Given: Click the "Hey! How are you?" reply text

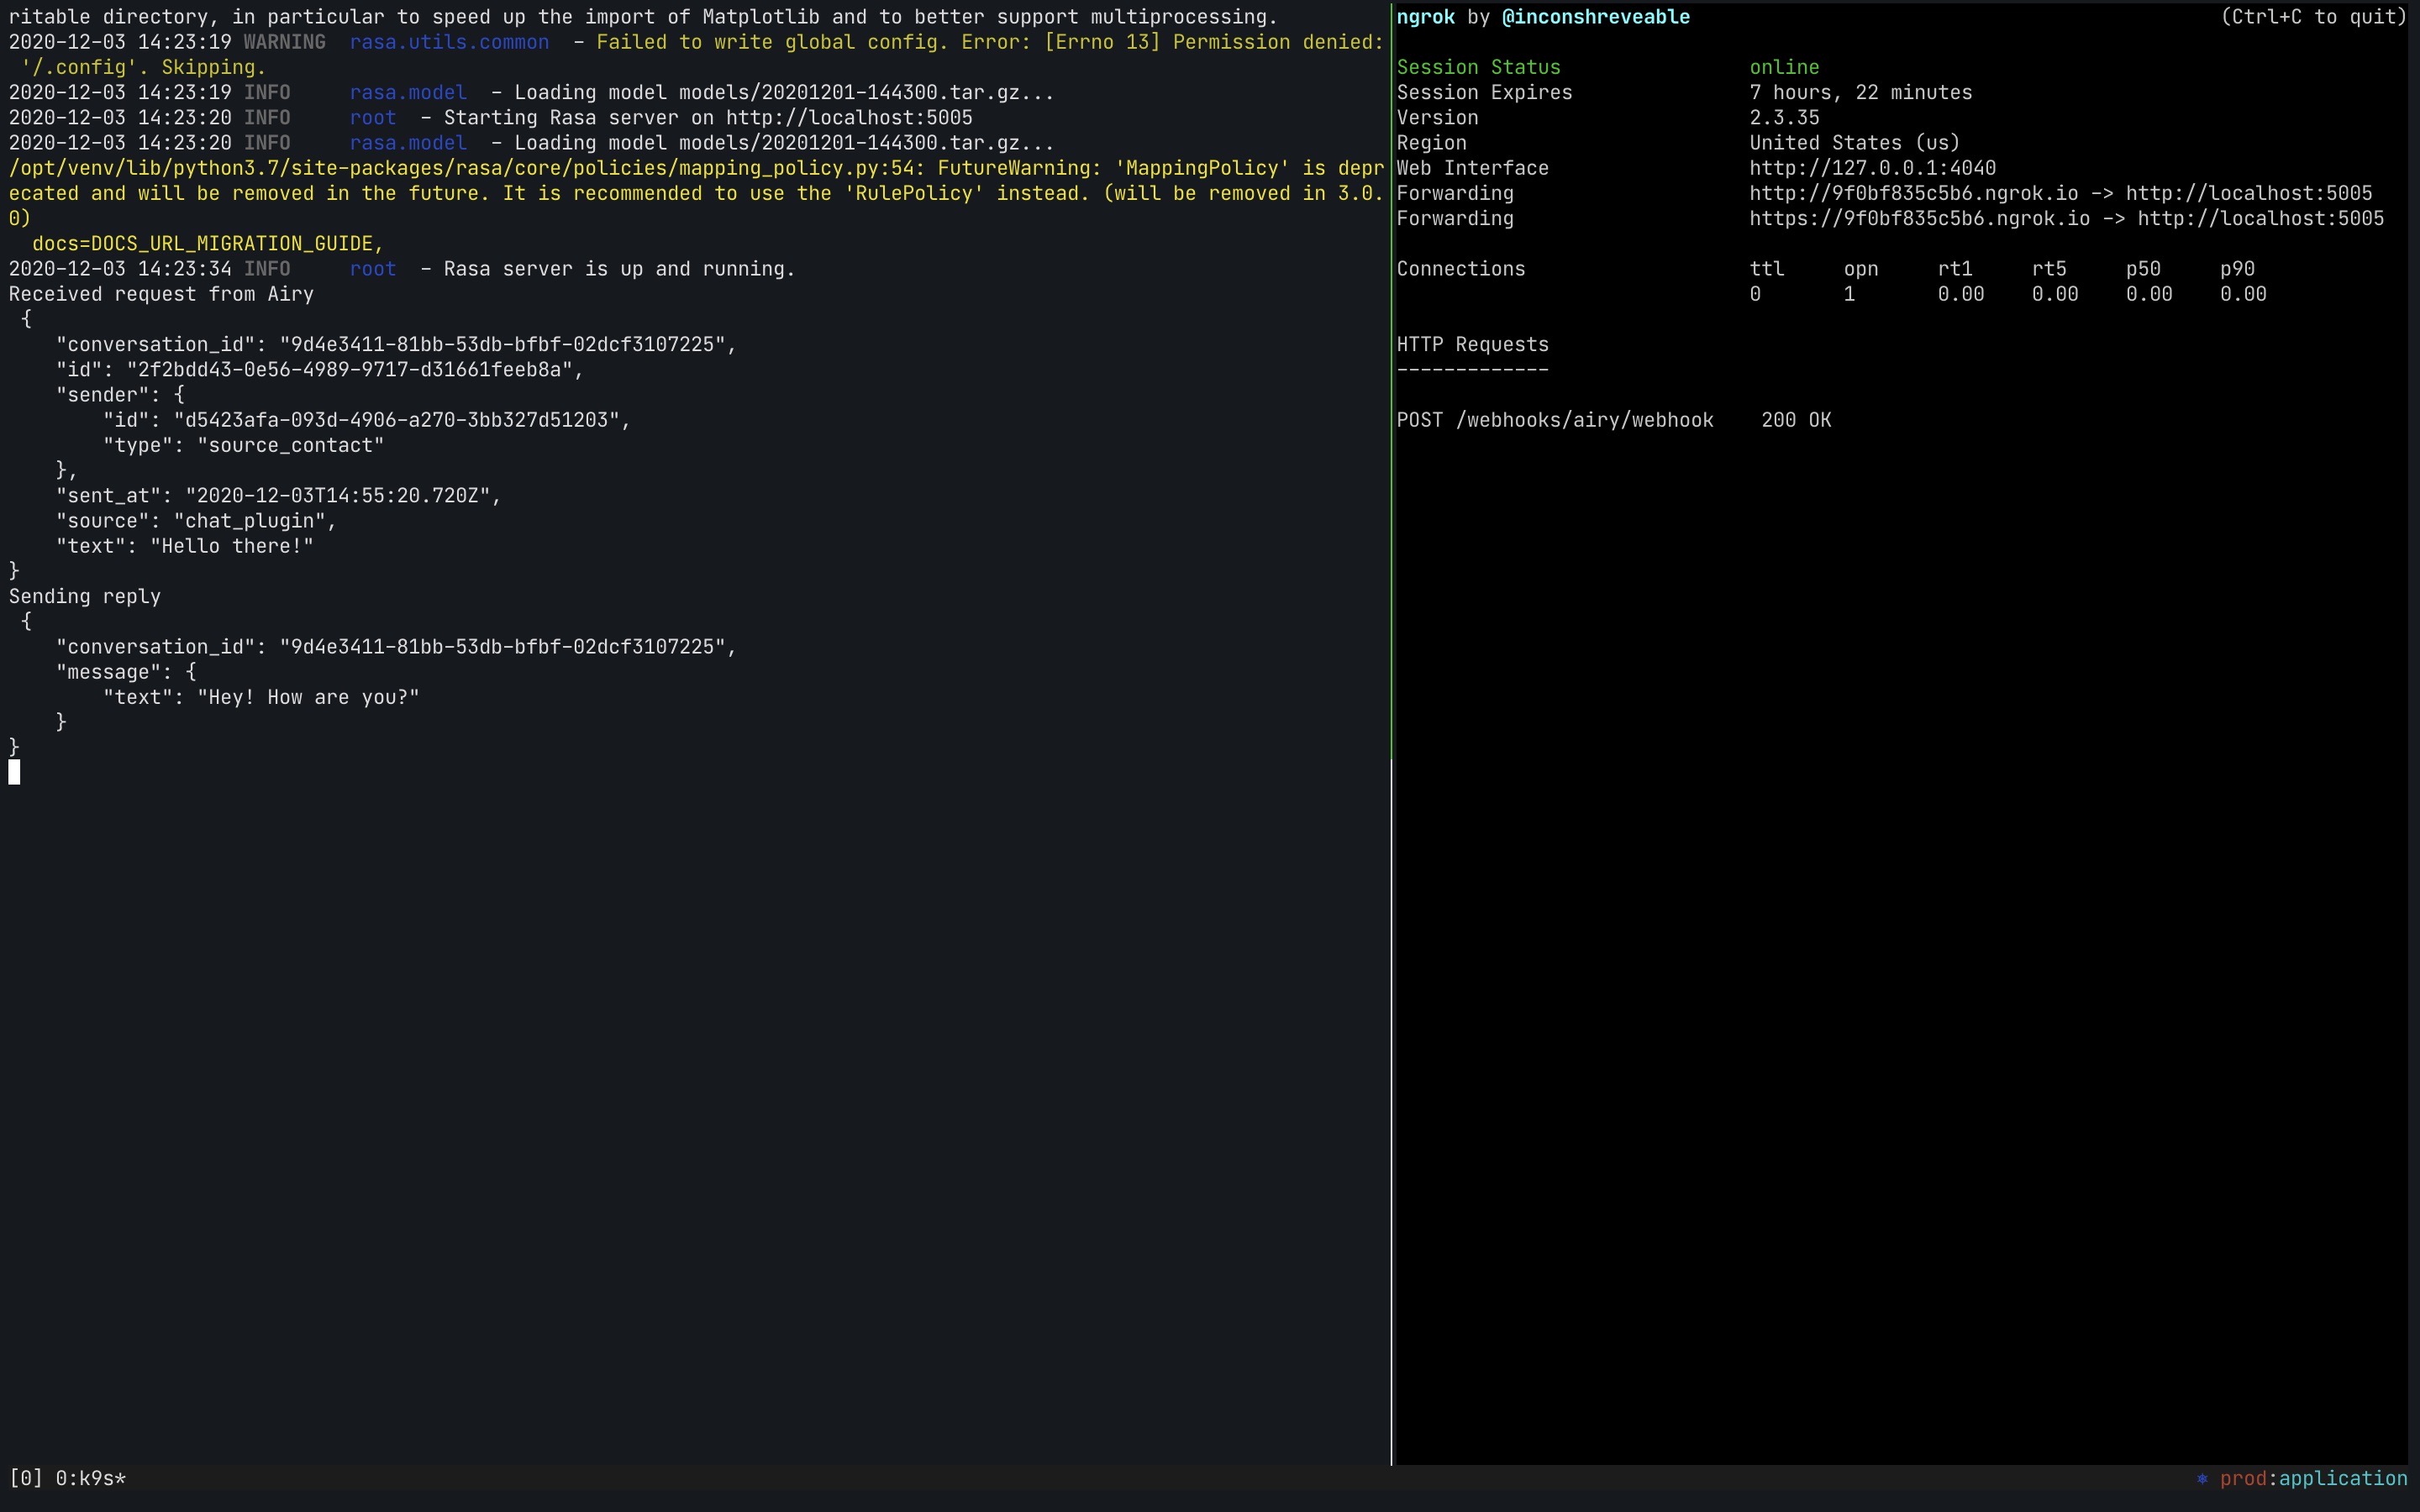Looking at the screenshot, I should pyautogui.click(x=308, y=697).
